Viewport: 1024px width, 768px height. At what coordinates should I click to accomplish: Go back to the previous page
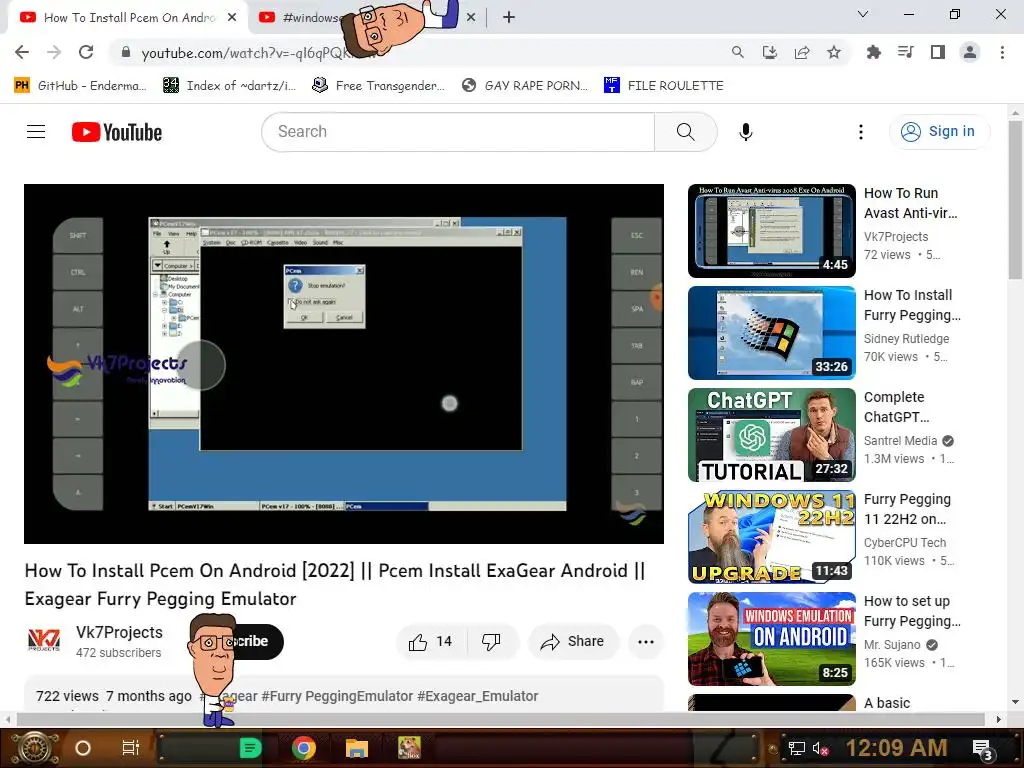point(22,52)
